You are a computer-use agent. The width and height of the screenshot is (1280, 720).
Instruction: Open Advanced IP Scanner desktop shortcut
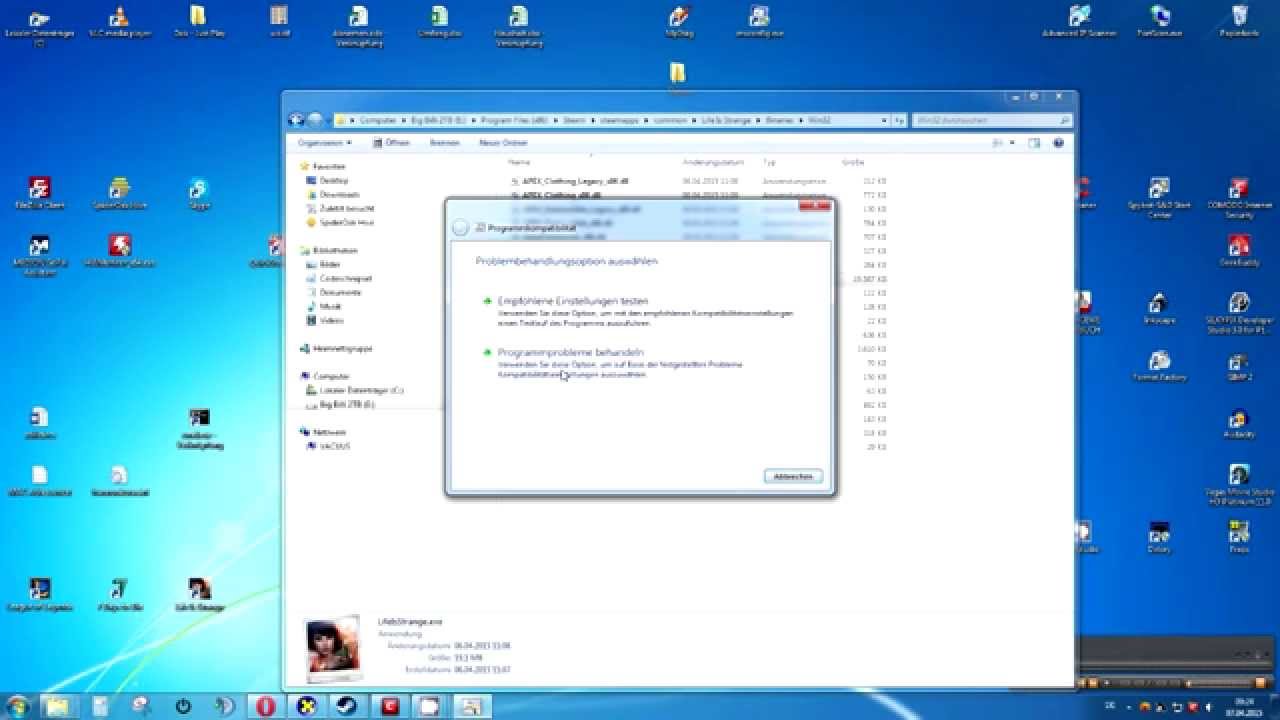[x=1079, y=21]
